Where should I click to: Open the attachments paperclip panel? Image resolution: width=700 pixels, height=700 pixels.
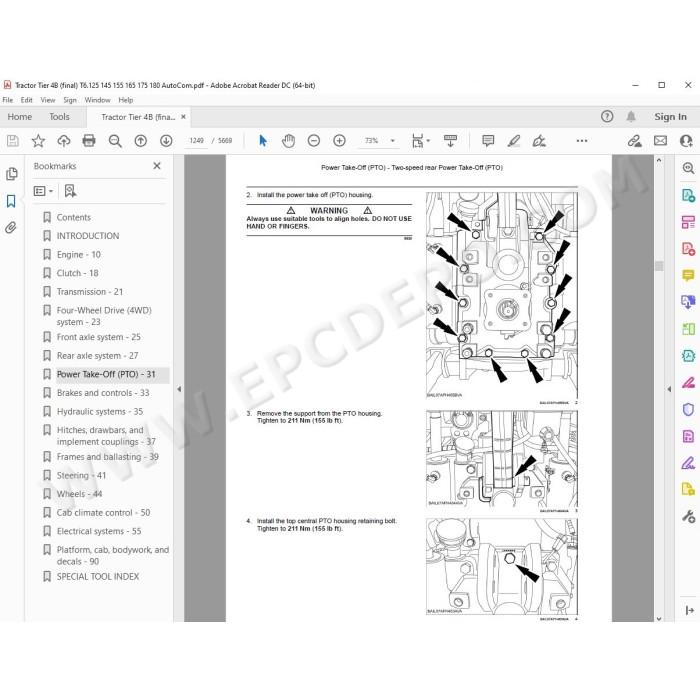[11, 228]
